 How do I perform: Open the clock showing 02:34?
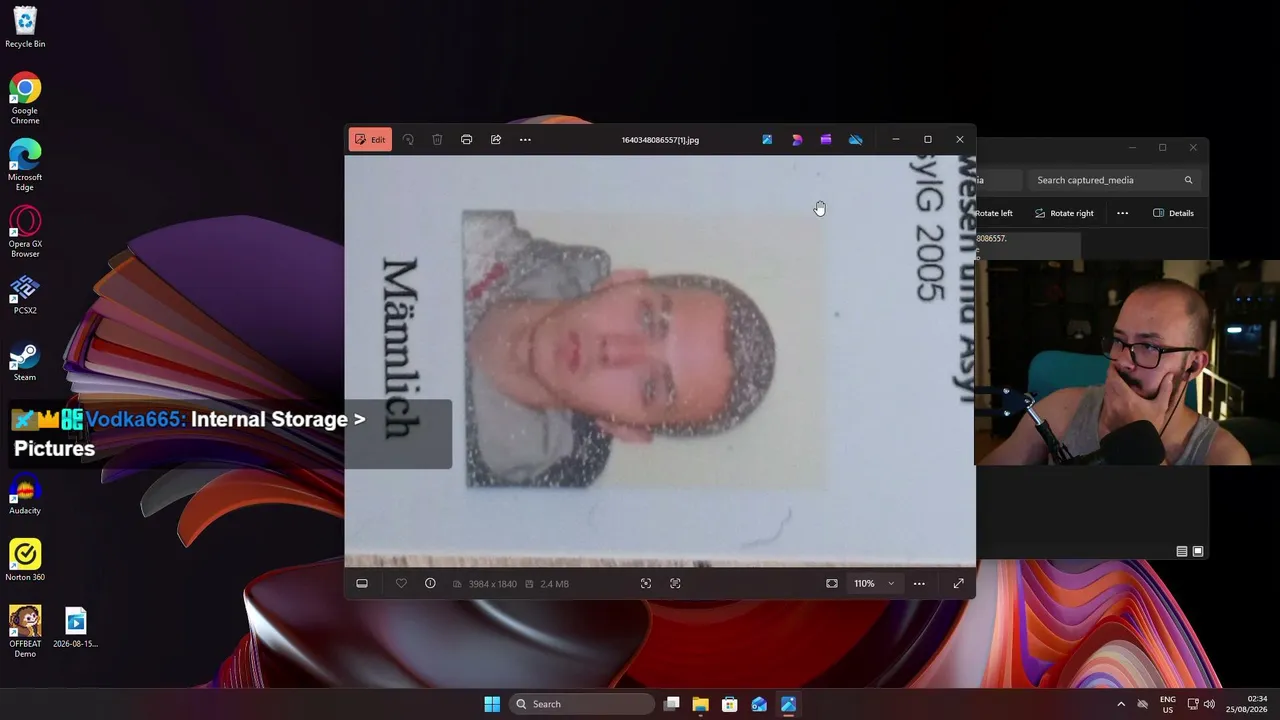(x=1247, y=704)
